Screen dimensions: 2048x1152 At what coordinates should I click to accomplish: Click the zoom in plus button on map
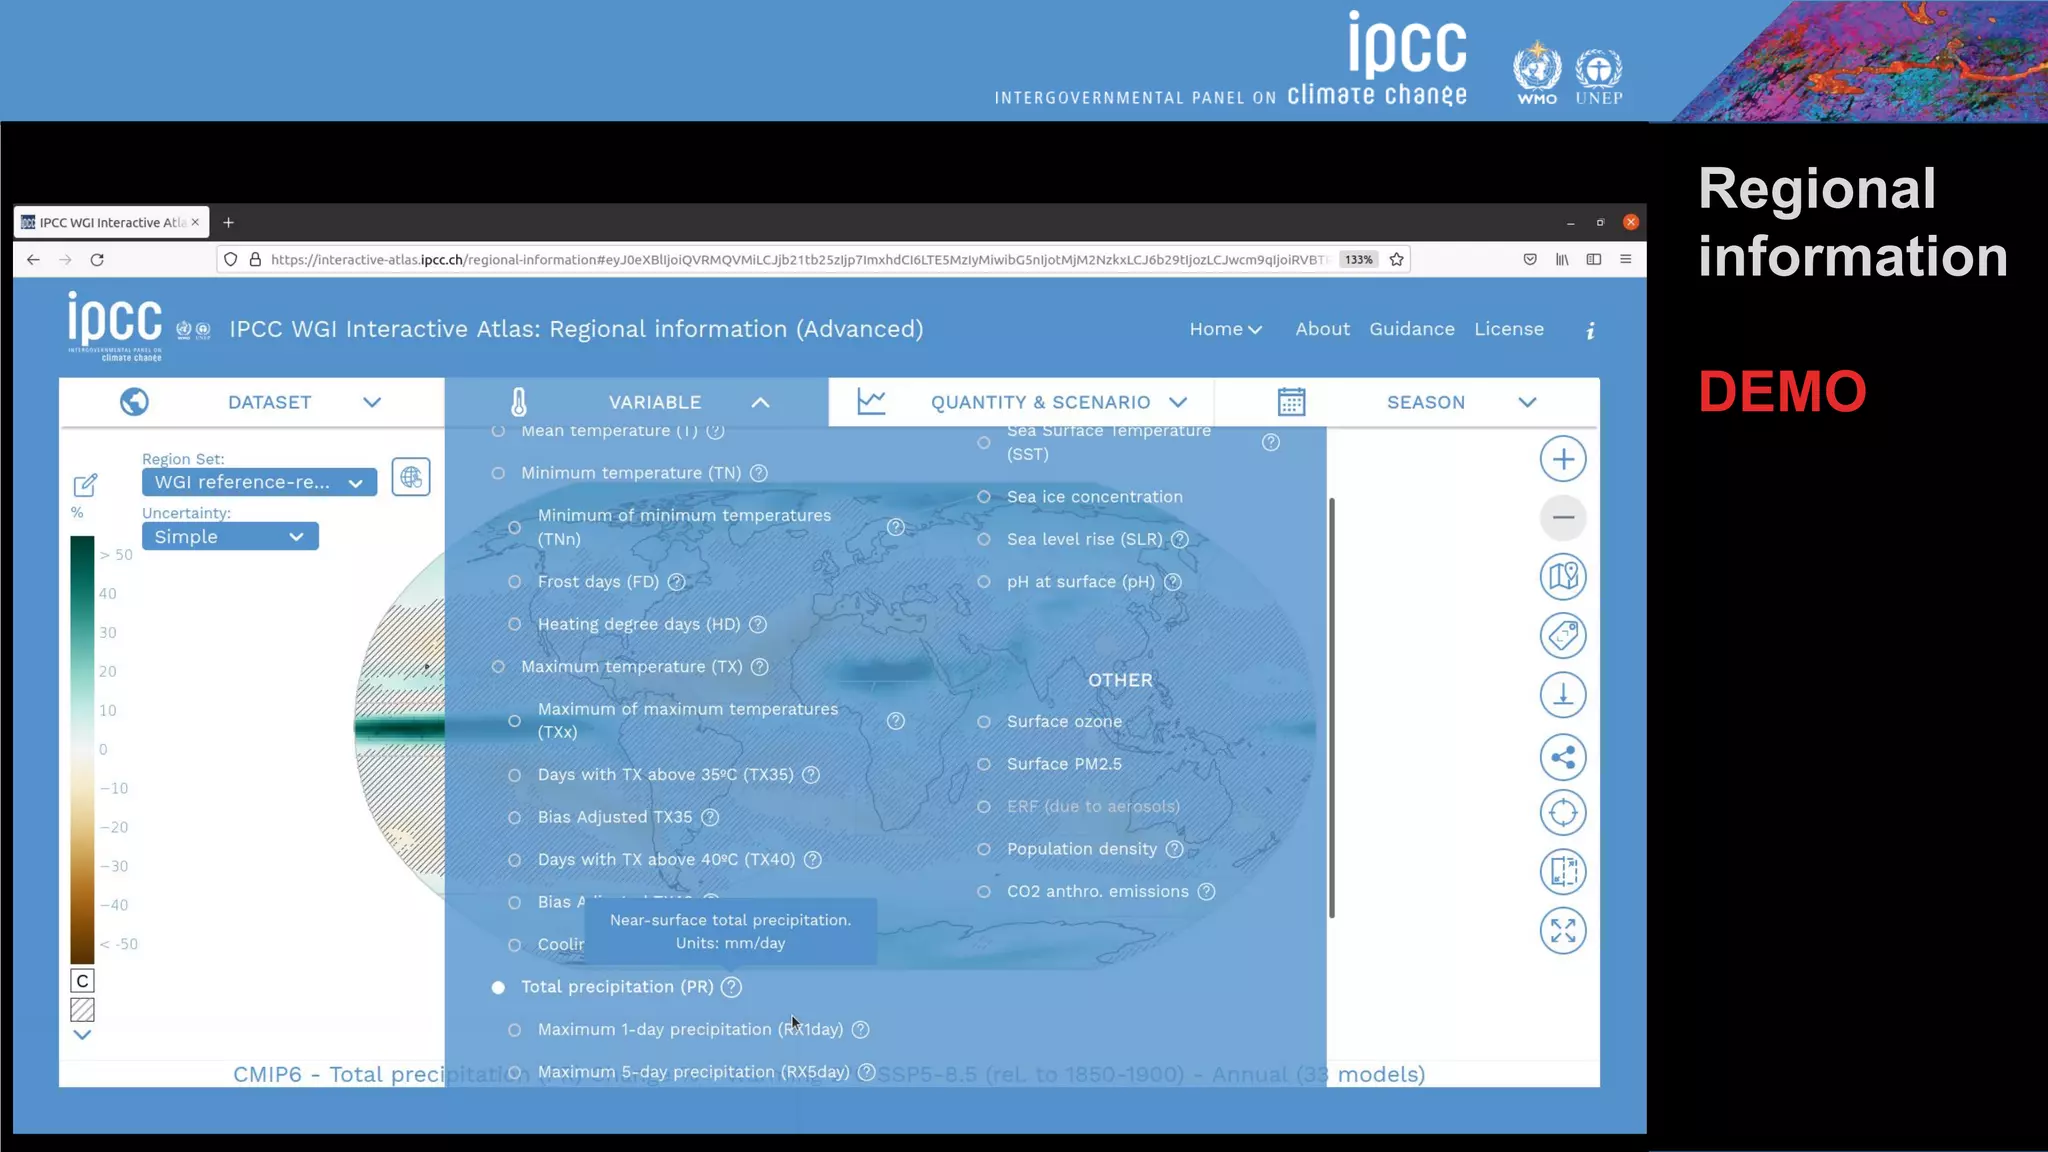point(1563,459)
